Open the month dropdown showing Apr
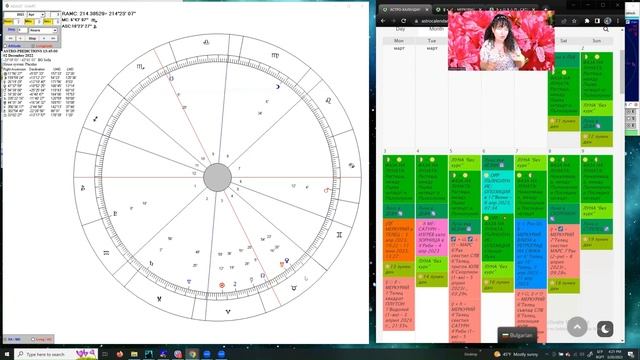The image size is (640, 360). (36, 14)
